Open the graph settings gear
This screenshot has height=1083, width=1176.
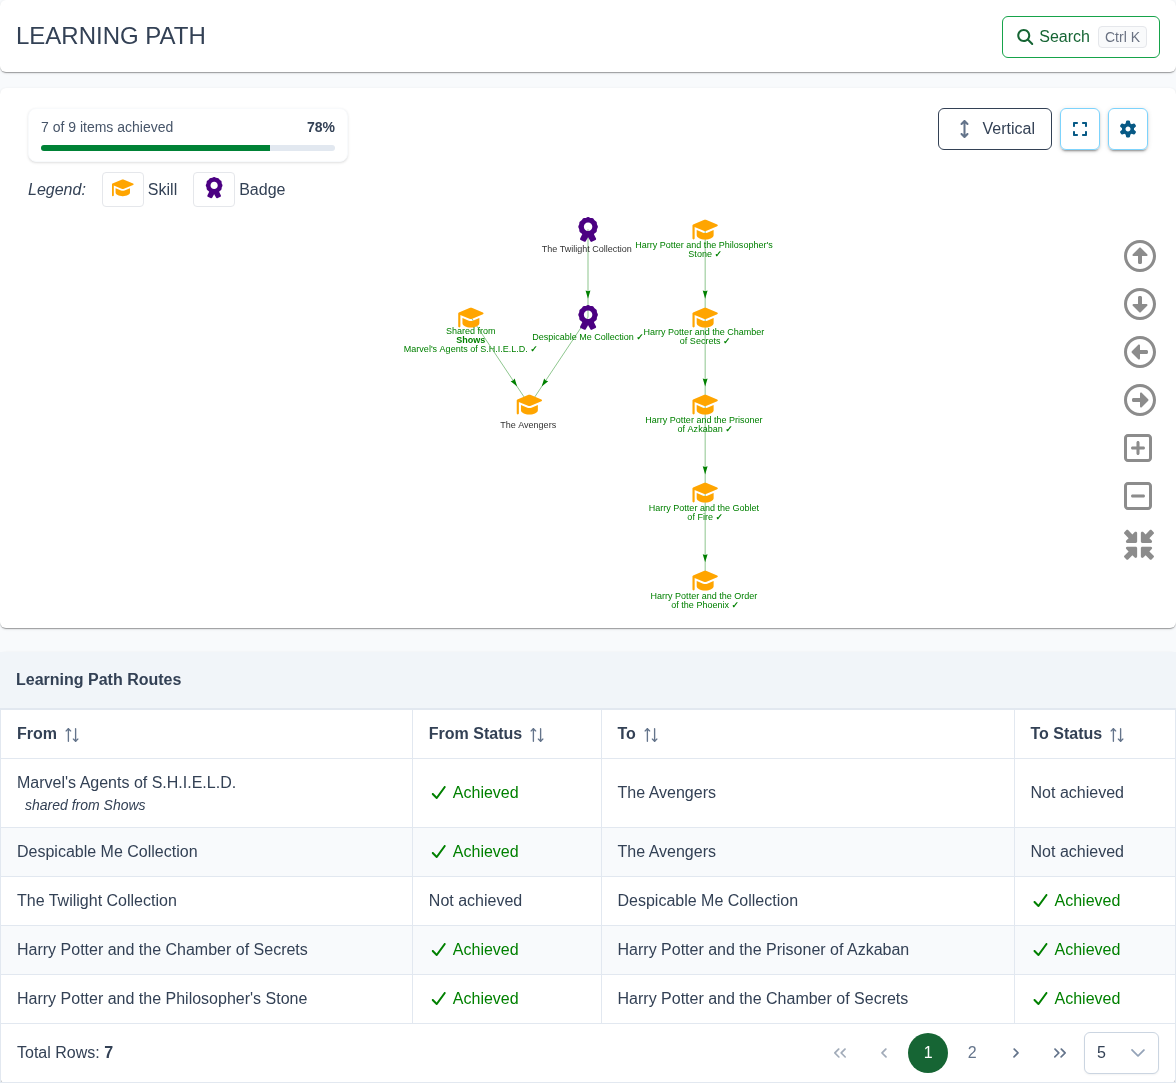pyautogui.click(x=1128, y=129)
